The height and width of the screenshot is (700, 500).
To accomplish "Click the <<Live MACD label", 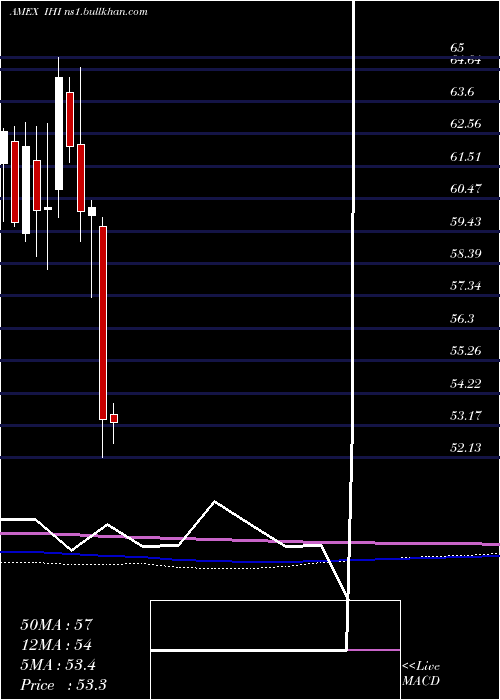I will pos(421,673).
